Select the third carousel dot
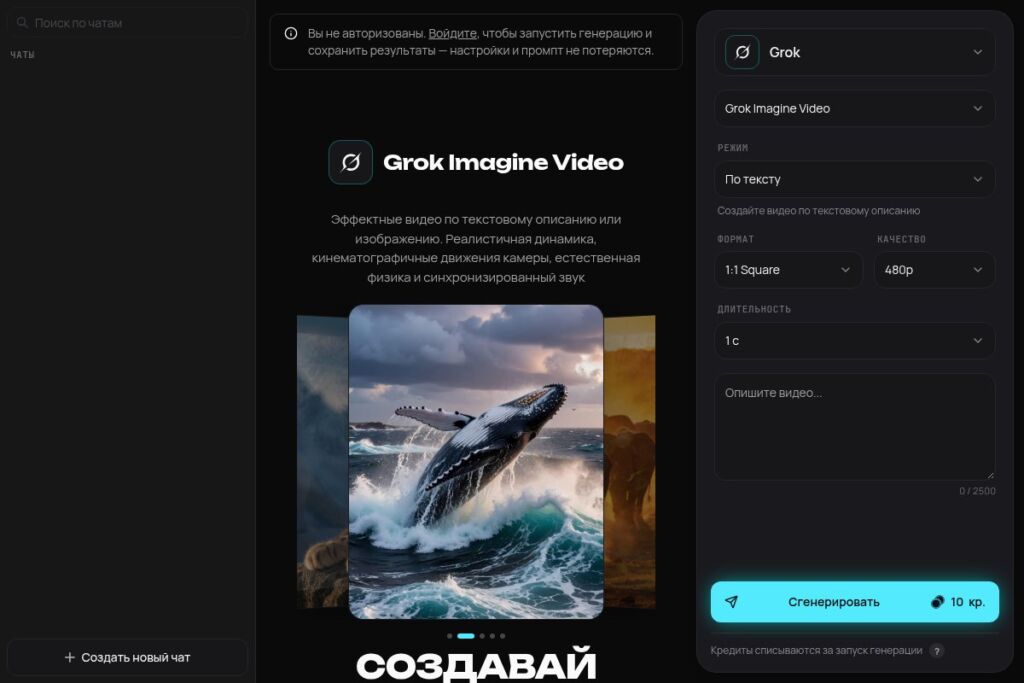Viewport: 1024px width, 683px height. pyautogui.click(x=482, y=636)
